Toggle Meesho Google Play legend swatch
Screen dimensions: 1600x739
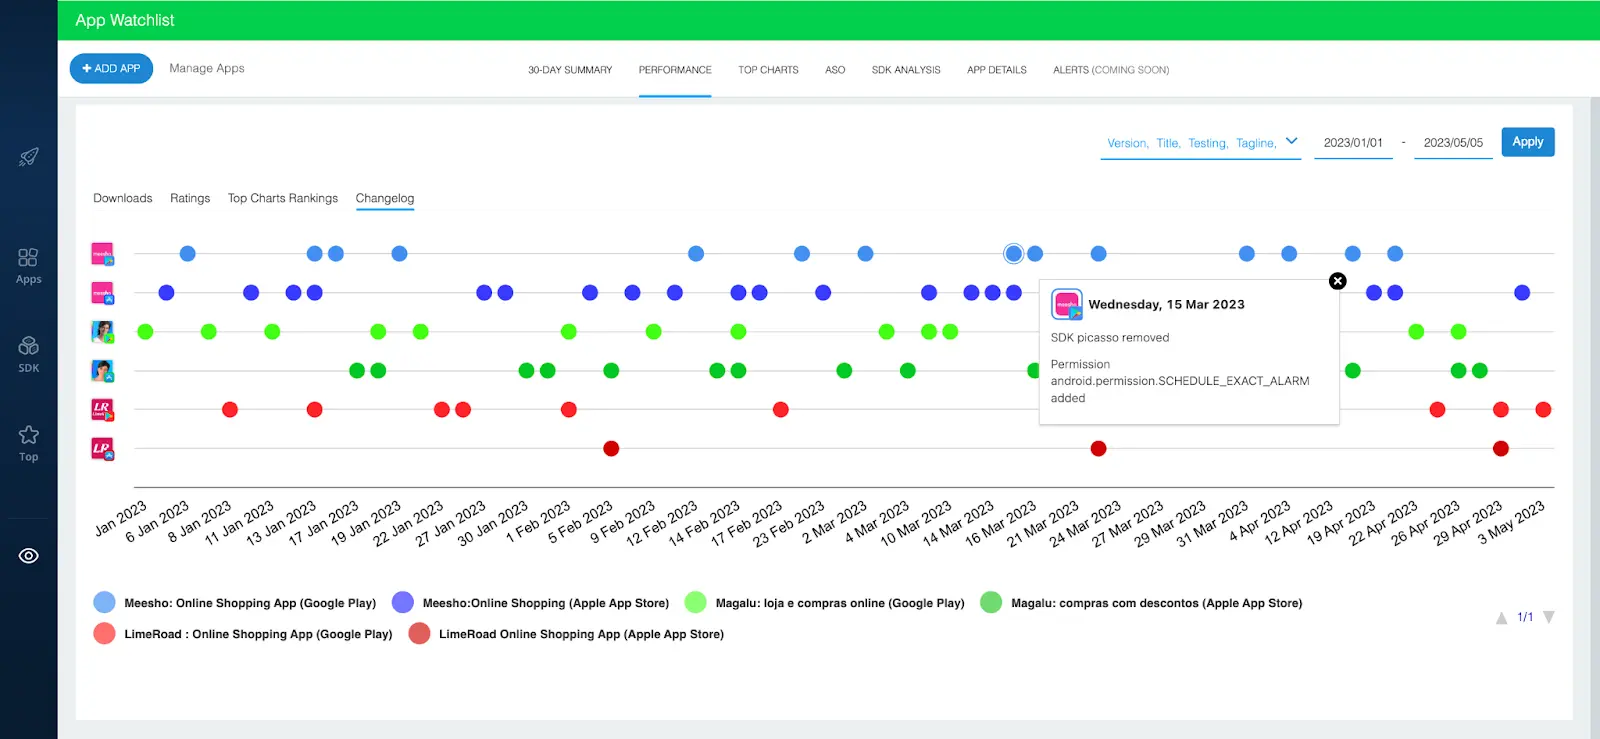click(x=104, y=602)
